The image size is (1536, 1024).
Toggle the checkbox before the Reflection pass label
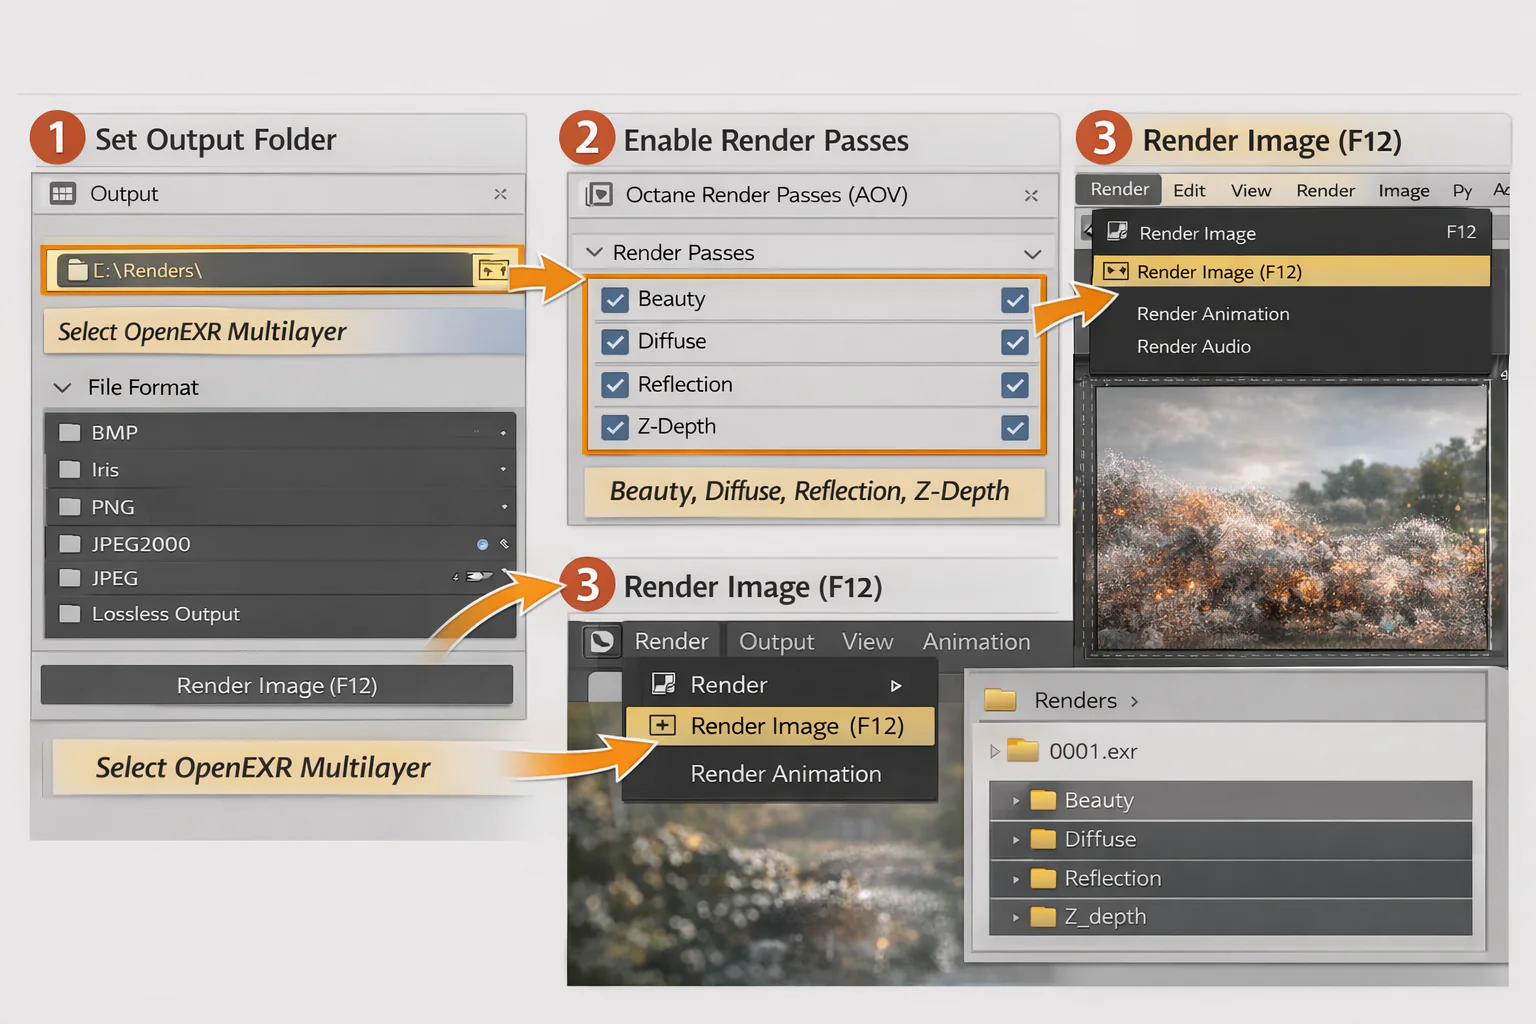[615, 385]
